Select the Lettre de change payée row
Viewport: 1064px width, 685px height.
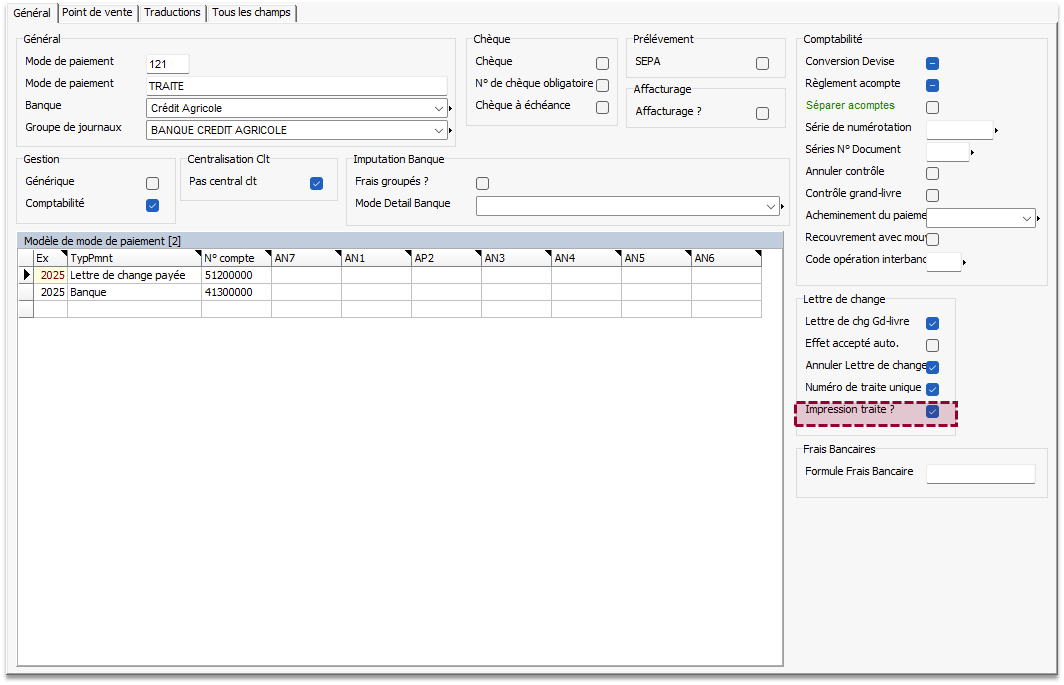point(134,275)
